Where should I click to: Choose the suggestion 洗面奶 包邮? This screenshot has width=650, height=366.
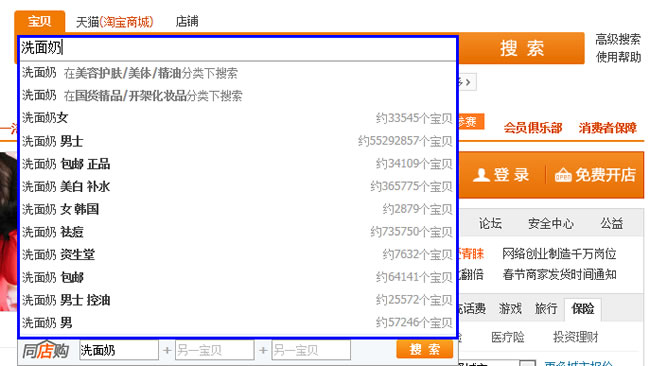click(x=238, y=277)
